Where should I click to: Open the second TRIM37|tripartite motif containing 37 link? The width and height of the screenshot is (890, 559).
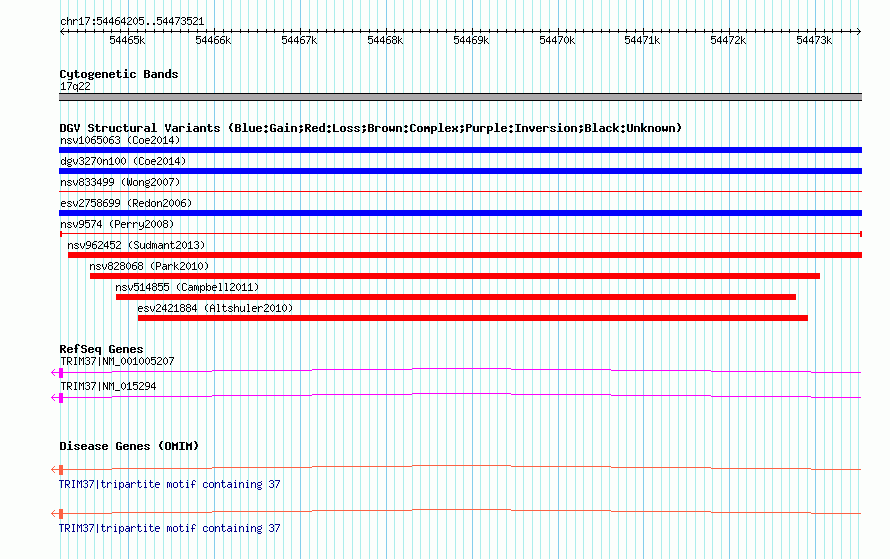tap(170, 528)
